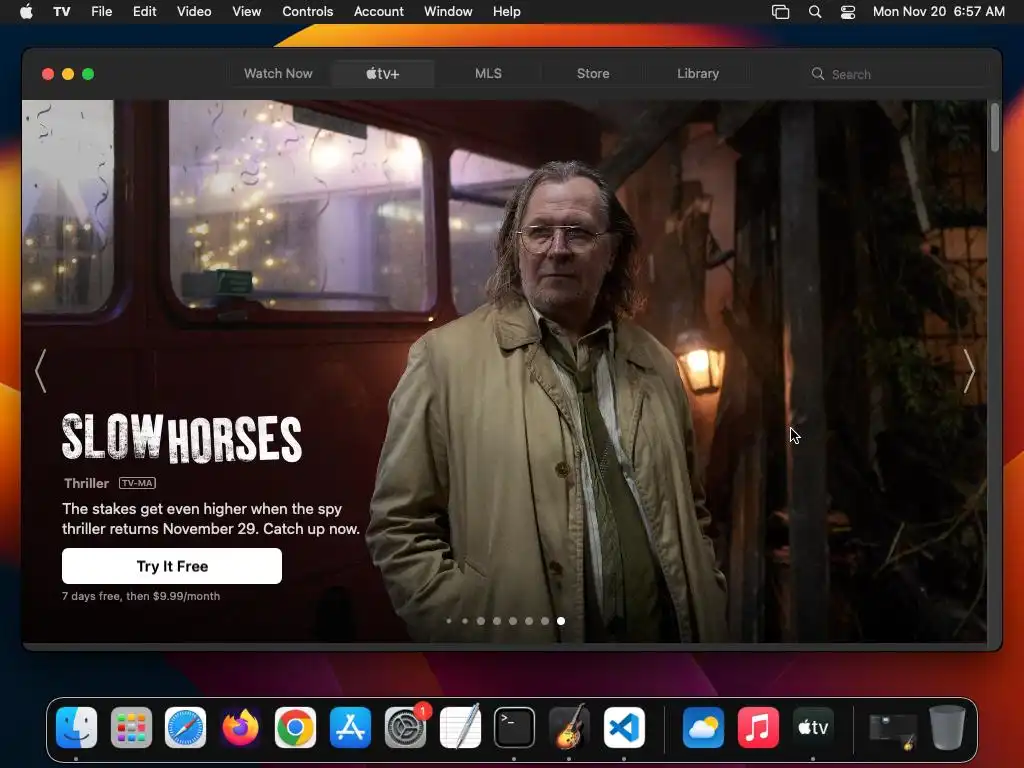1024x768 pixels.
Task: Select the fifth carousel page dot
Action: click(513, 621)
